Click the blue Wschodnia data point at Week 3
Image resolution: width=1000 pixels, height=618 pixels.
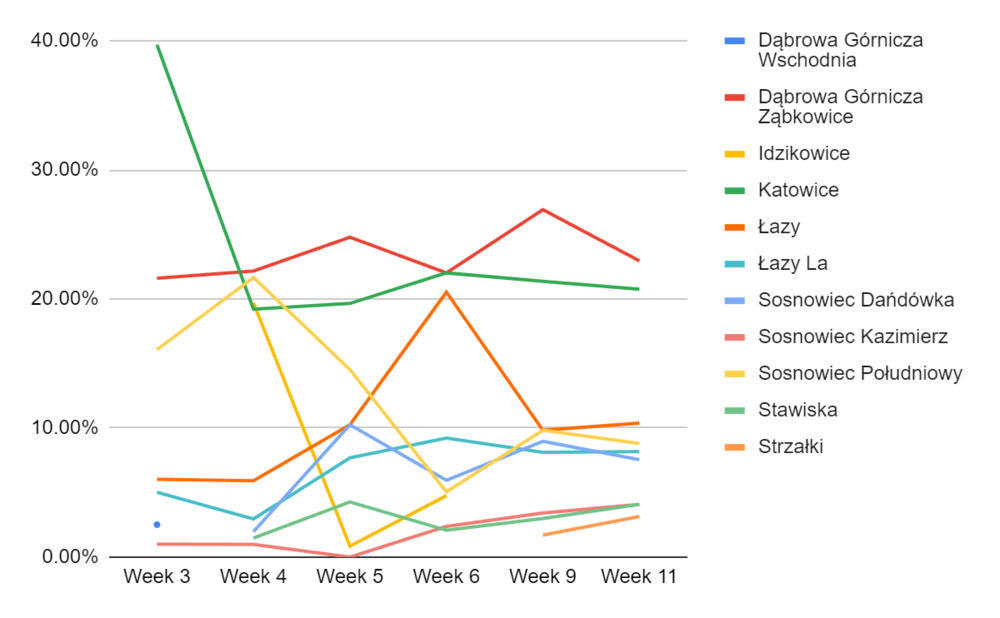[157, 524]
